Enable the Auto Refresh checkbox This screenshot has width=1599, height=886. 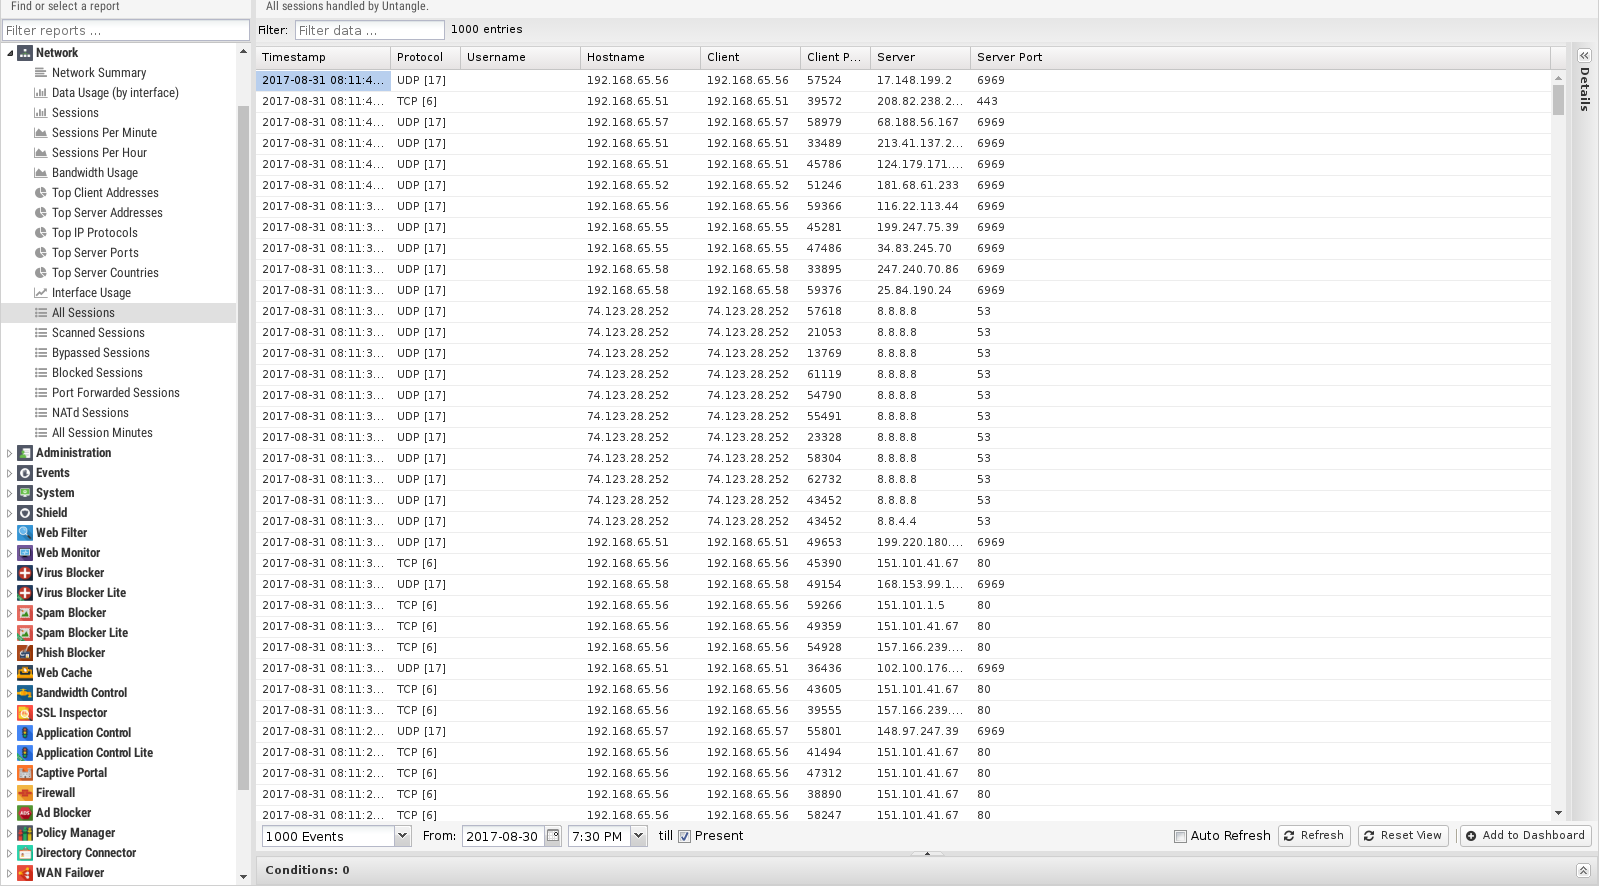point(1180,836)
